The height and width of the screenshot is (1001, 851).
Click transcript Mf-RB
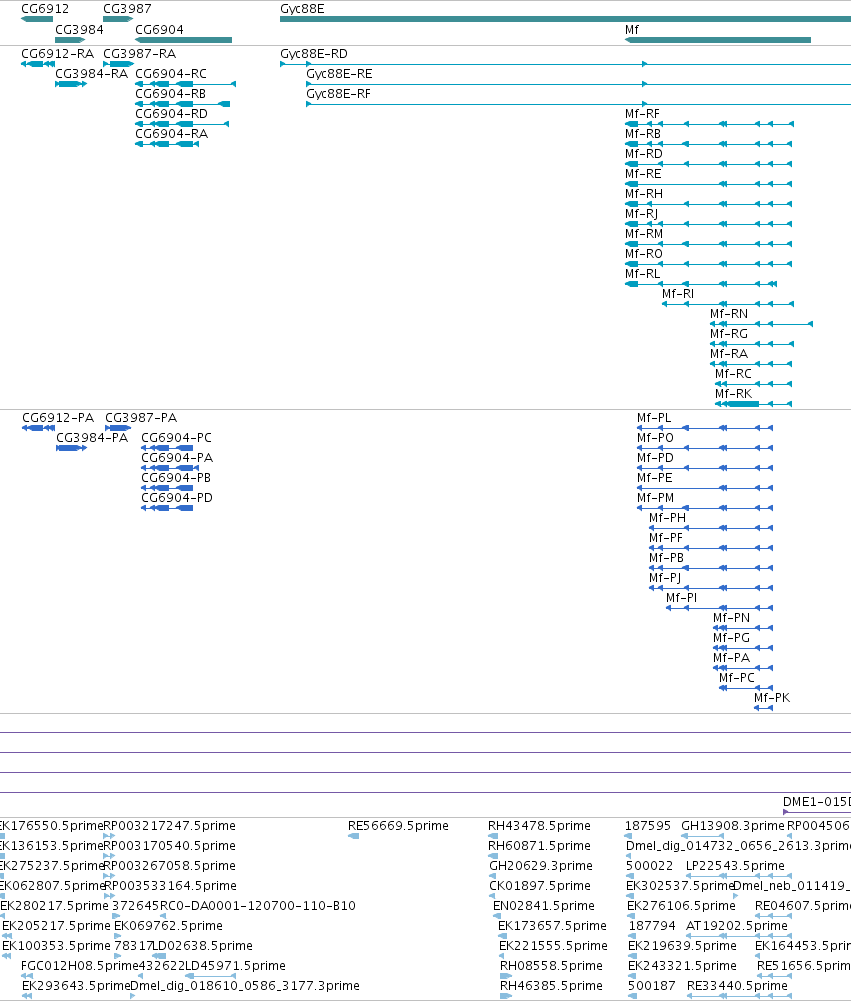coord(643,133)
